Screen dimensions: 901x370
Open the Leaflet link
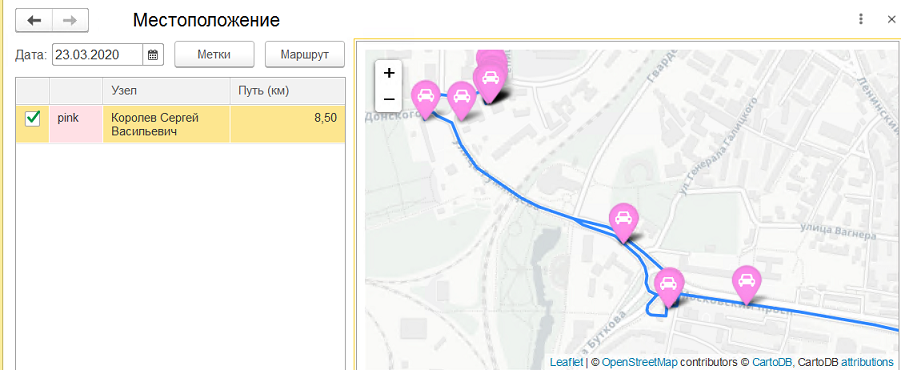pos(566,362)
